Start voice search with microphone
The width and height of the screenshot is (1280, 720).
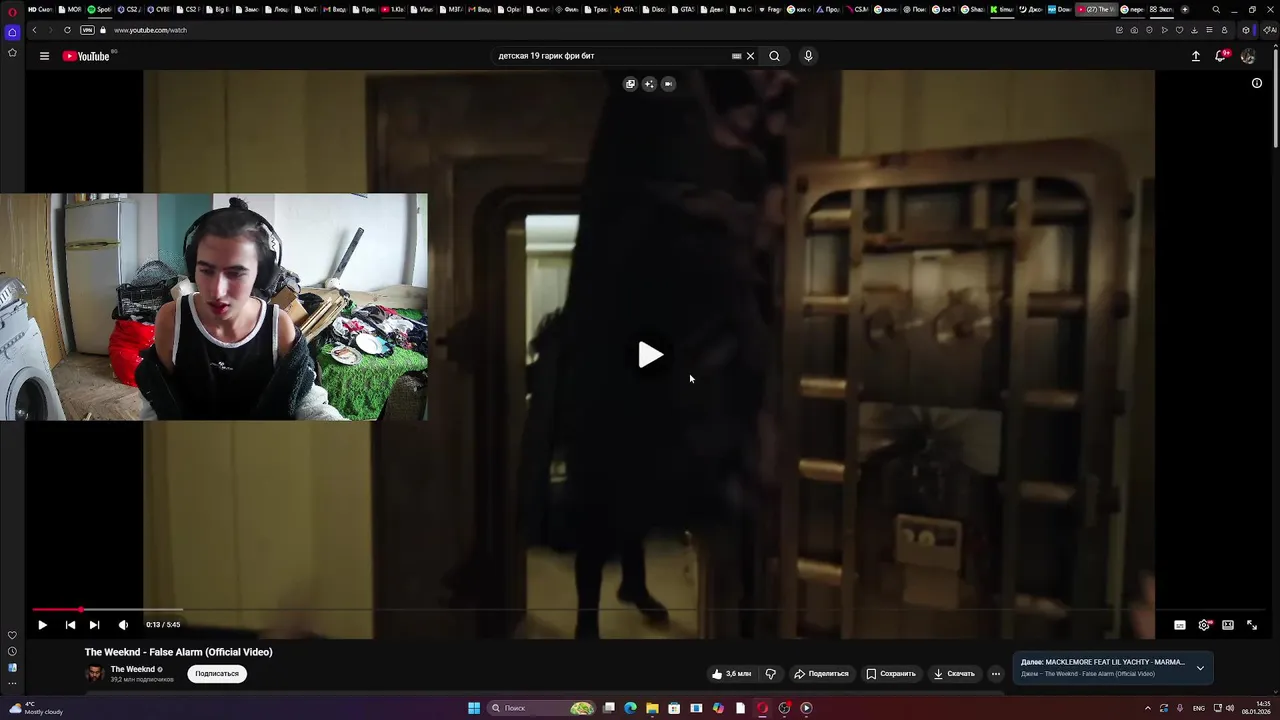(808, 56)
